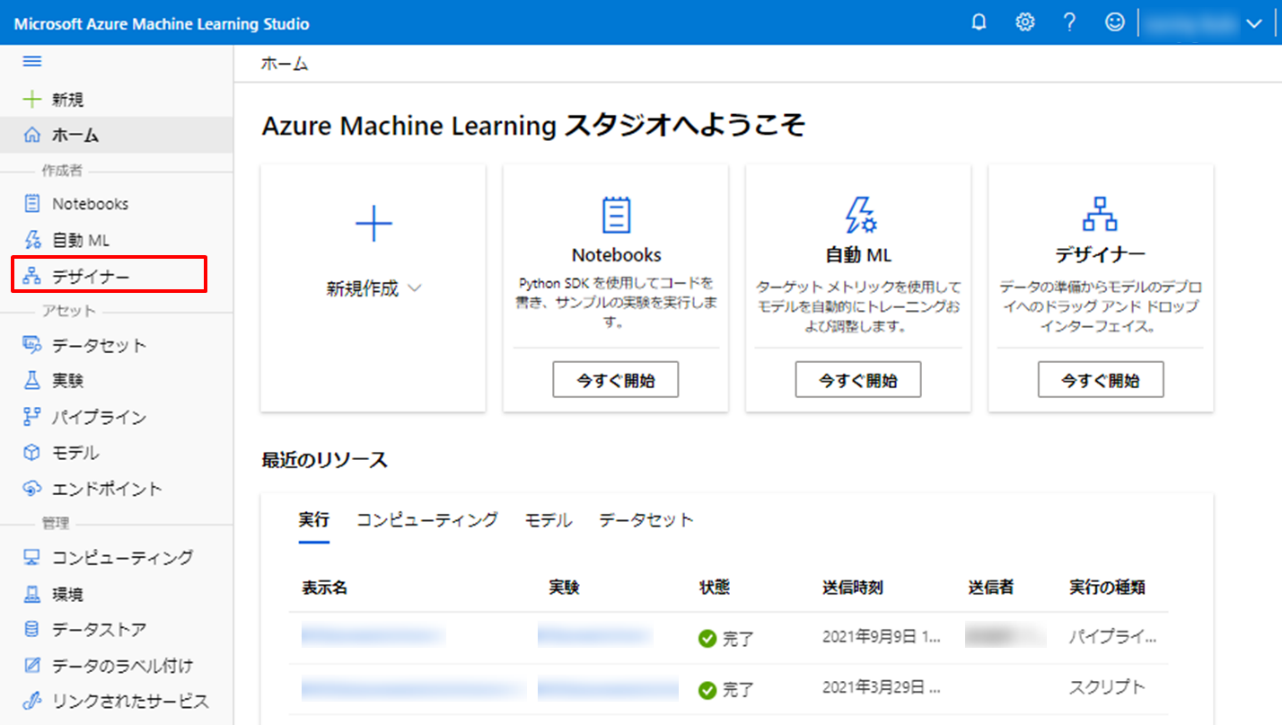This screenshot has height=725, width=1282.
Task: Click the Notebooks card notebook icon
Action: [616, 215]
